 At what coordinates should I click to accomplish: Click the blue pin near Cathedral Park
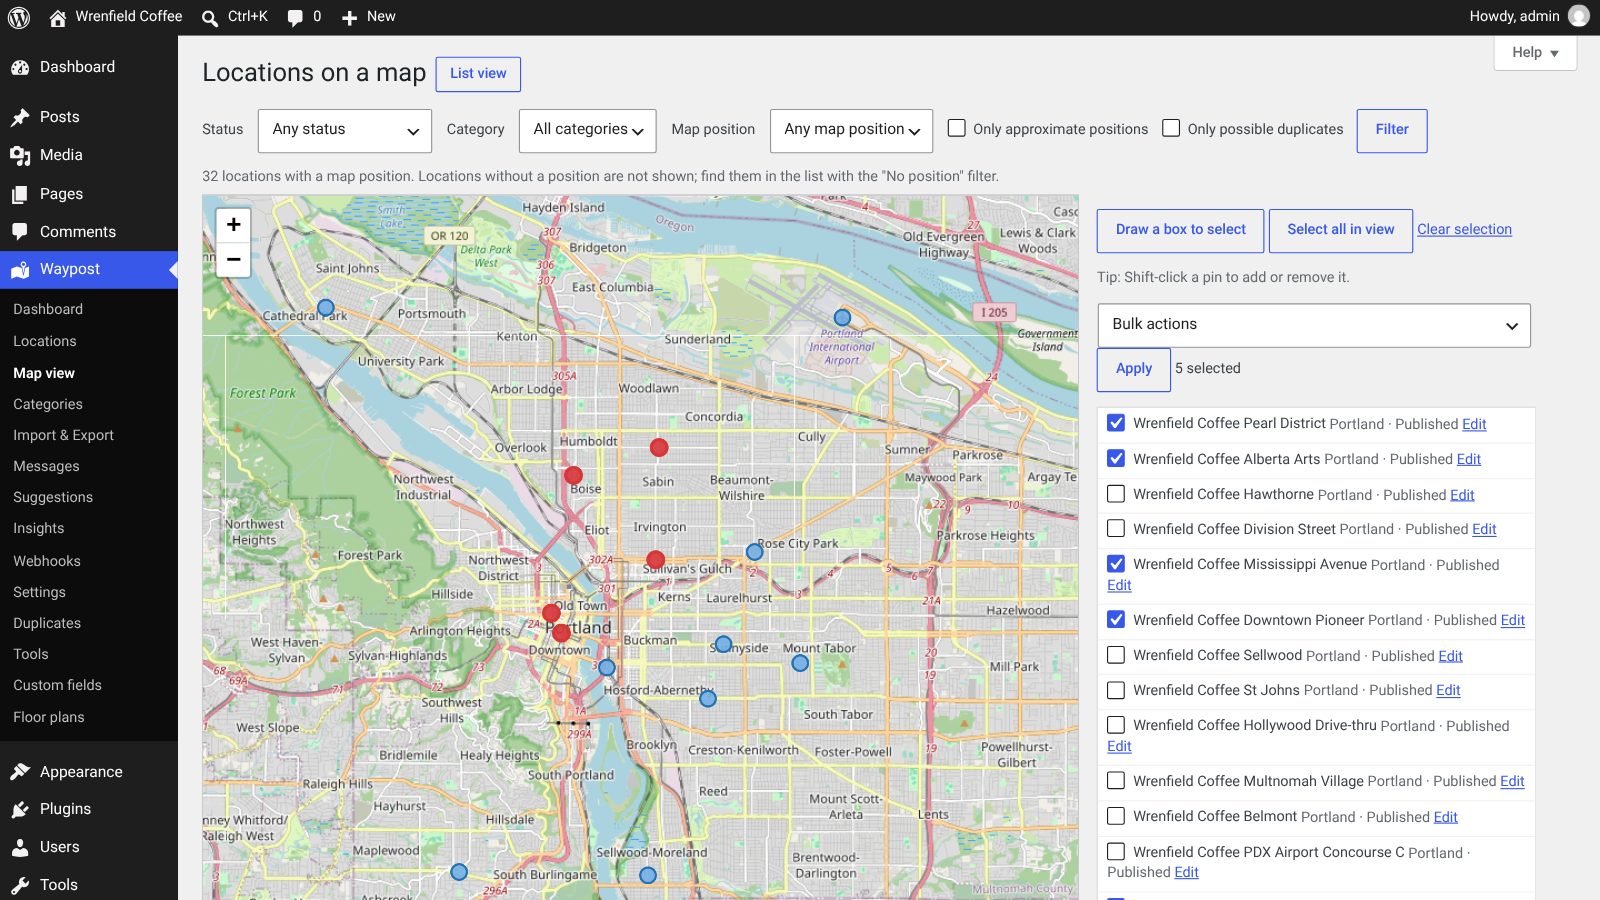click(x=325, y=308)
